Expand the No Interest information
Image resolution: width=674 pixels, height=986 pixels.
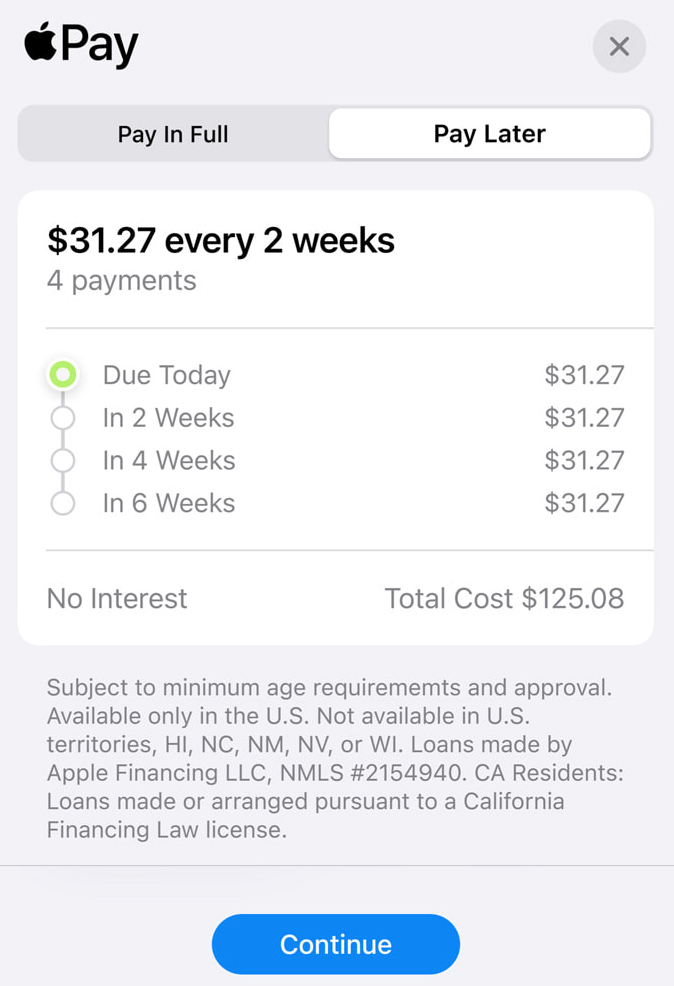tap(117, 598)
